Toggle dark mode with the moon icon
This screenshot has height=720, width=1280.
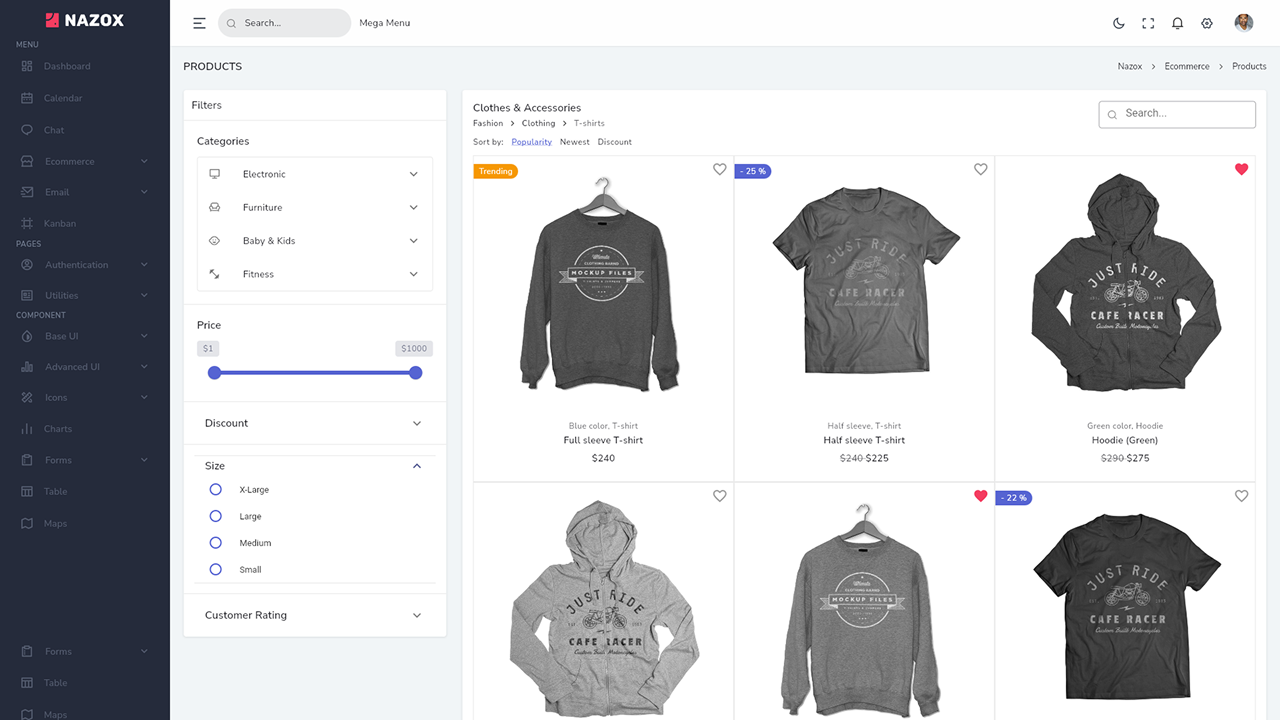tap(1118, 22)
